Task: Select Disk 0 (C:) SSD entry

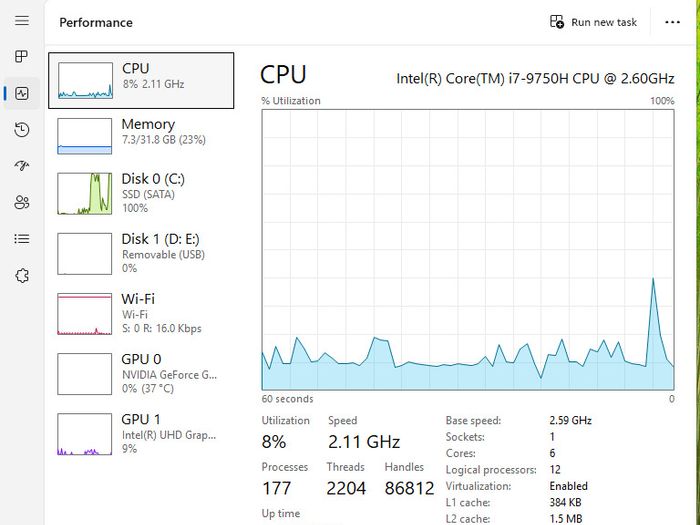Action: 141,193
